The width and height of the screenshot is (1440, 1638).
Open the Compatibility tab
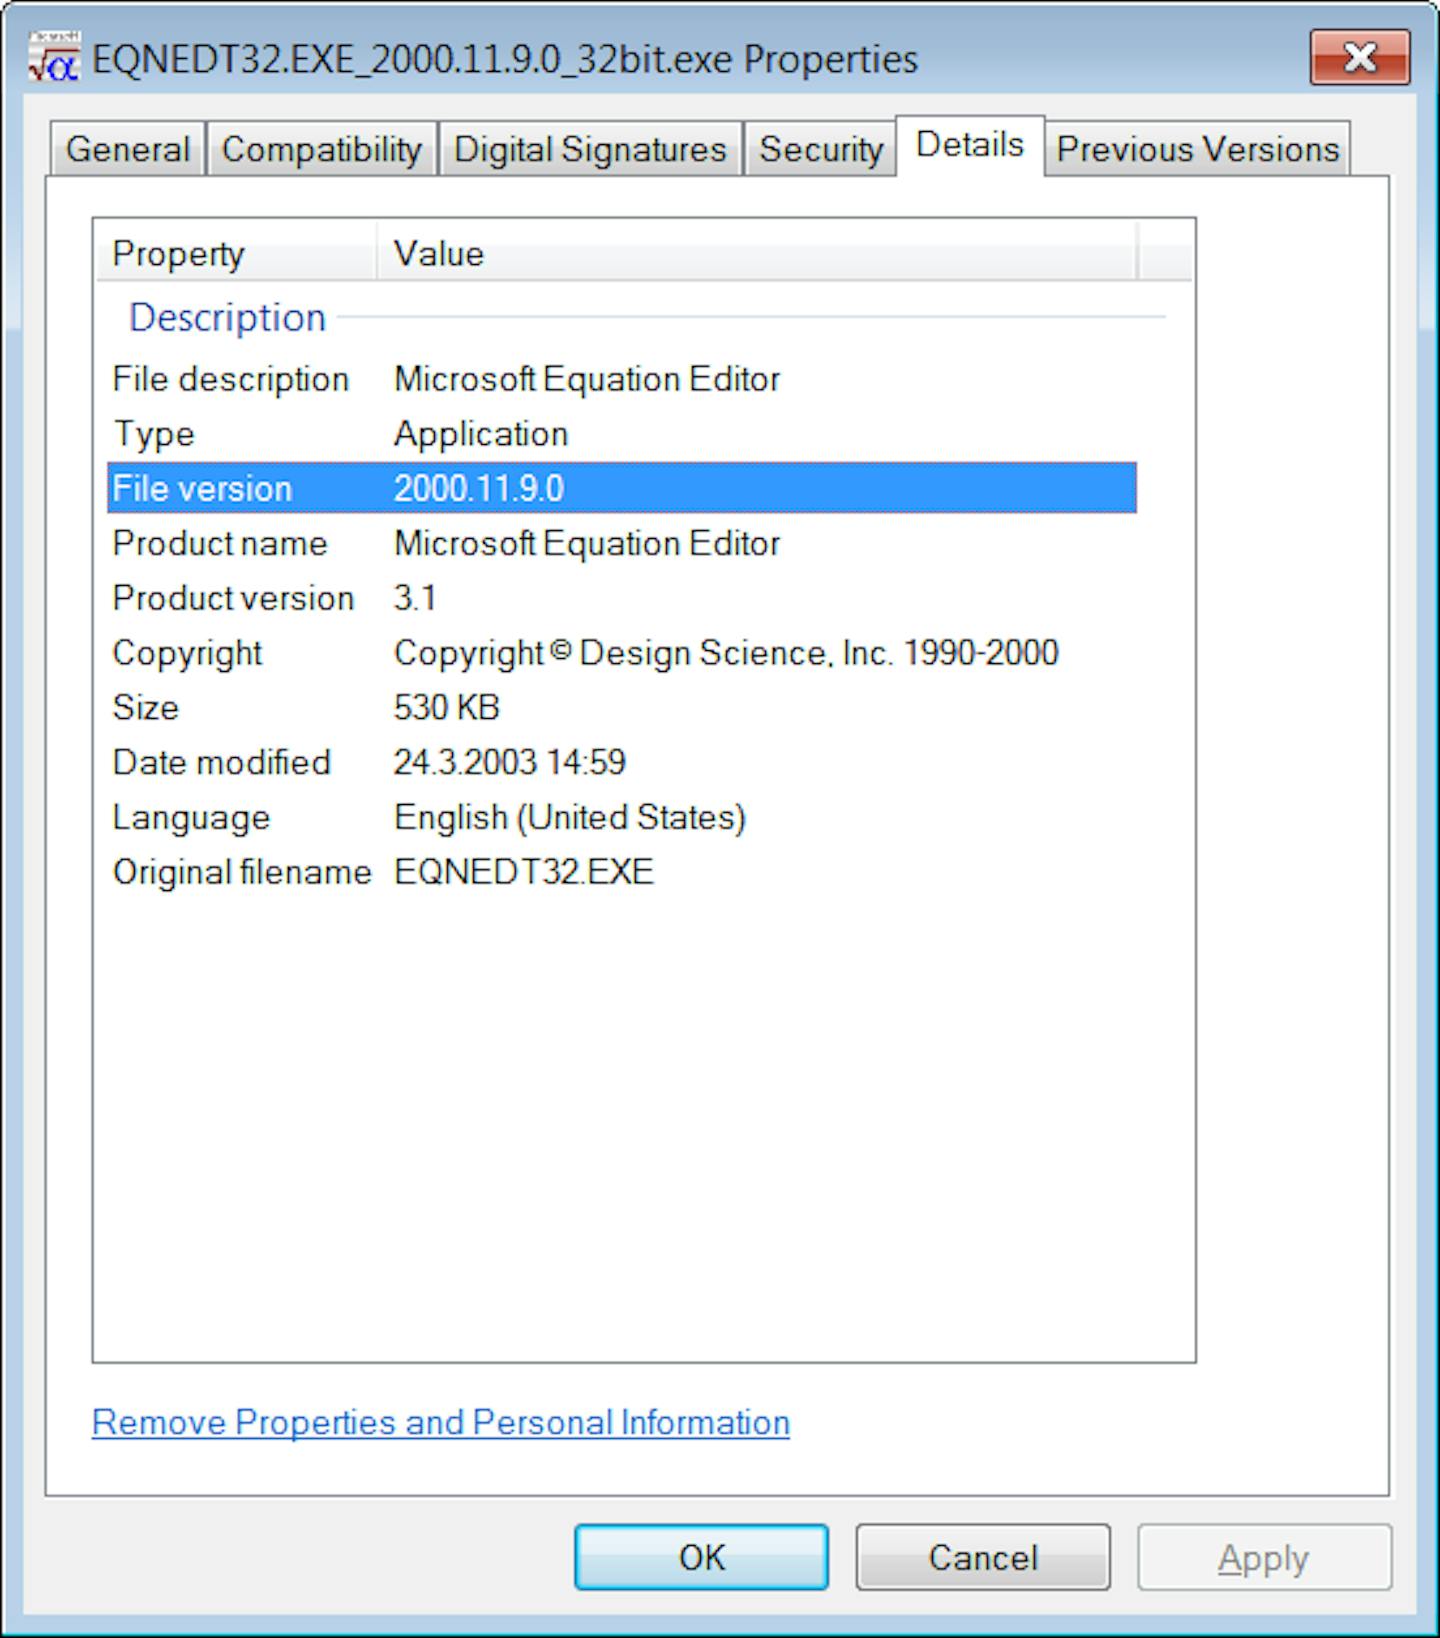(x=322, y=149)
